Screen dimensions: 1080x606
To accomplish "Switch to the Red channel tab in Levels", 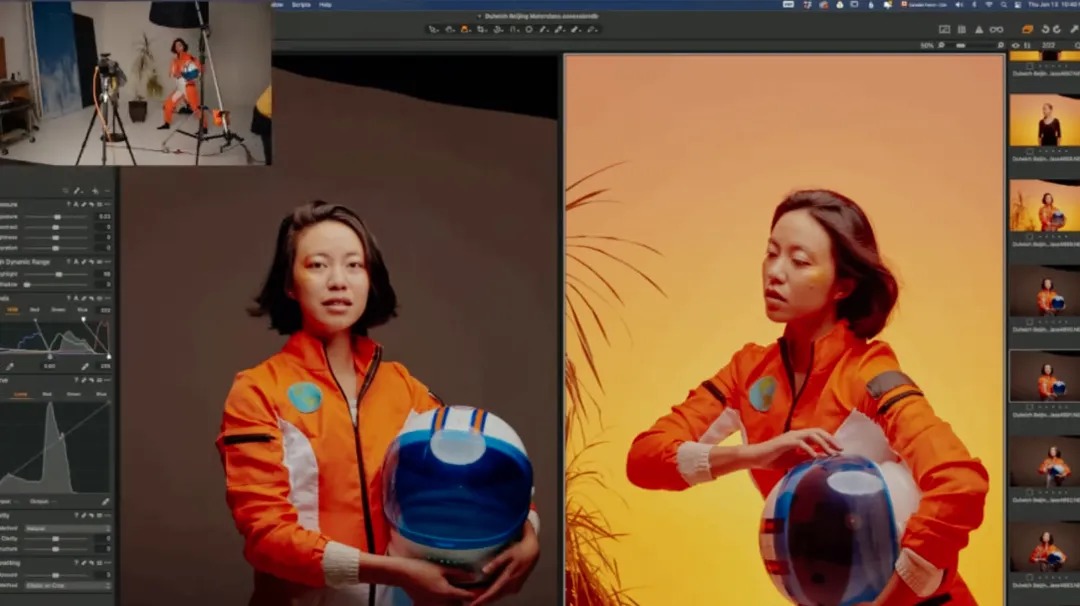I will [x=34, y=310].
